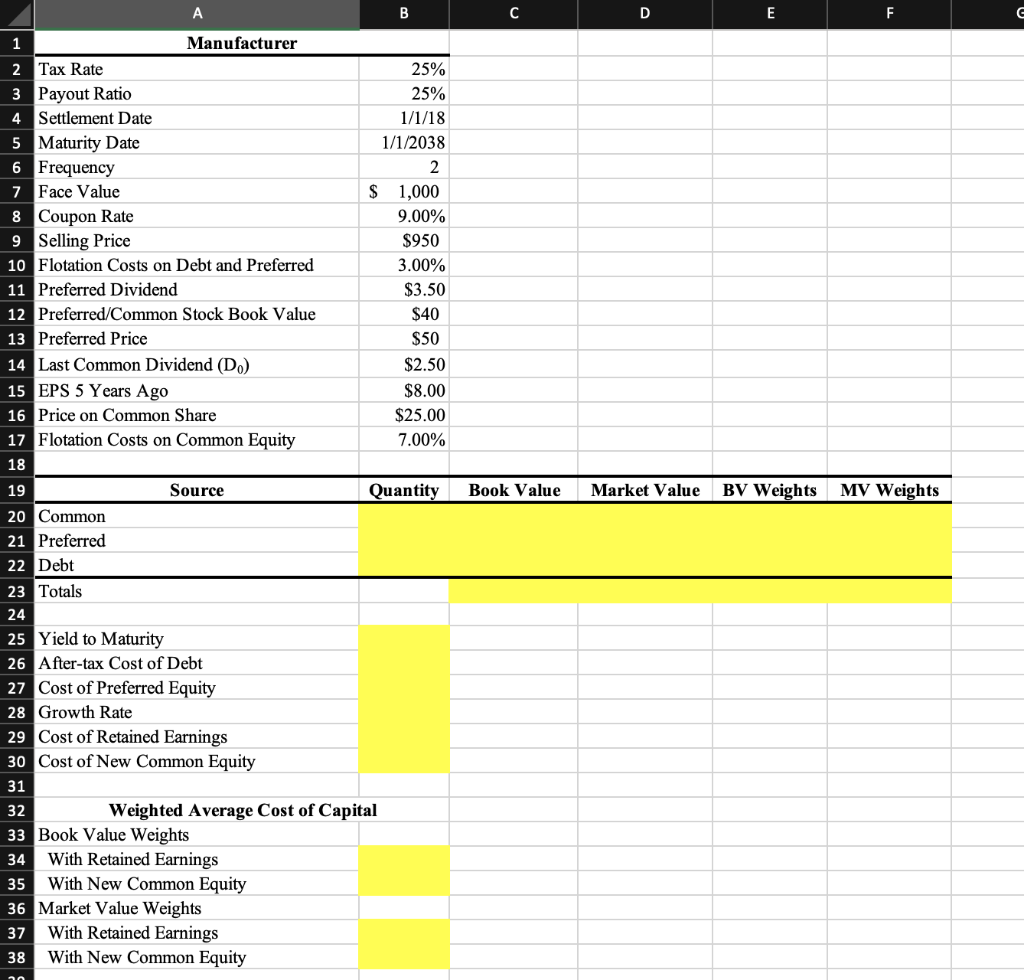Select the Face Value cell showing $1,000
The image size is (1024, 980).
403,191
